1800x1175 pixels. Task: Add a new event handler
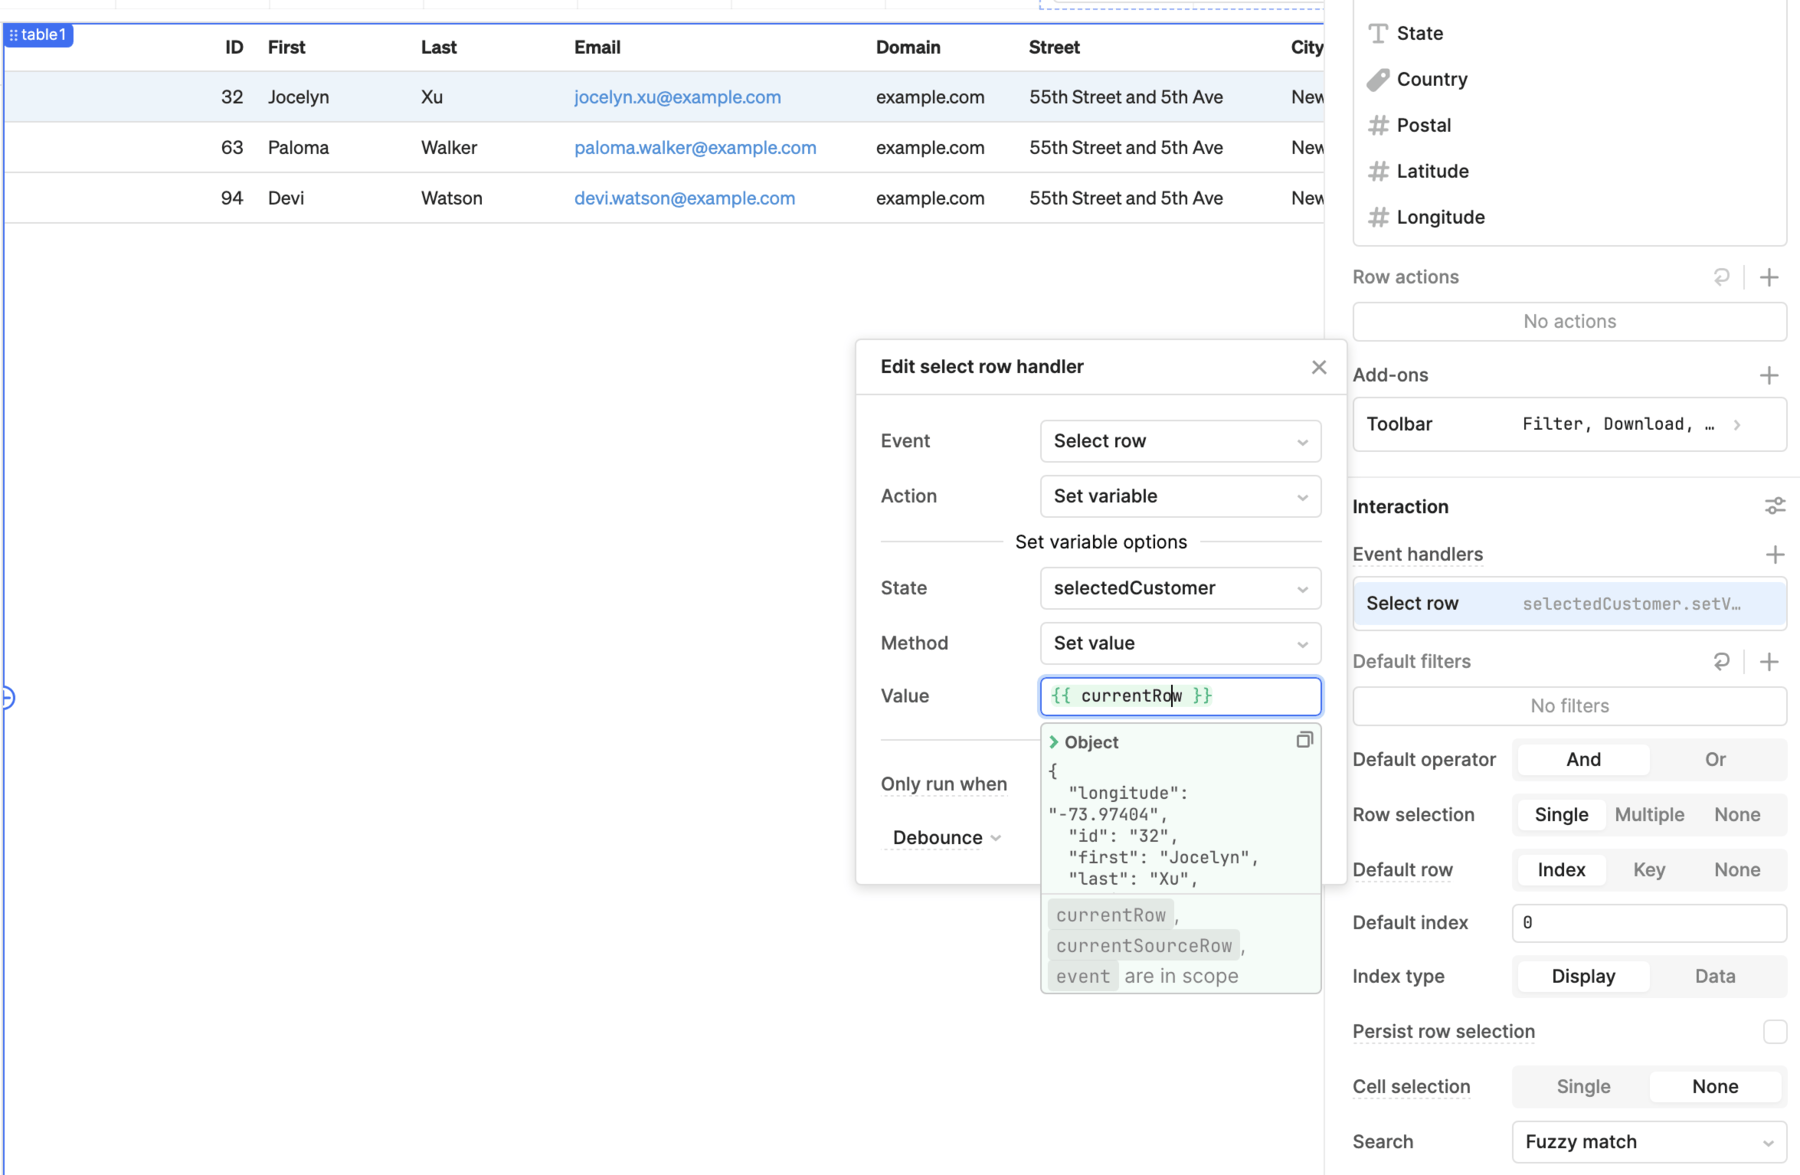click(1775, 554)
